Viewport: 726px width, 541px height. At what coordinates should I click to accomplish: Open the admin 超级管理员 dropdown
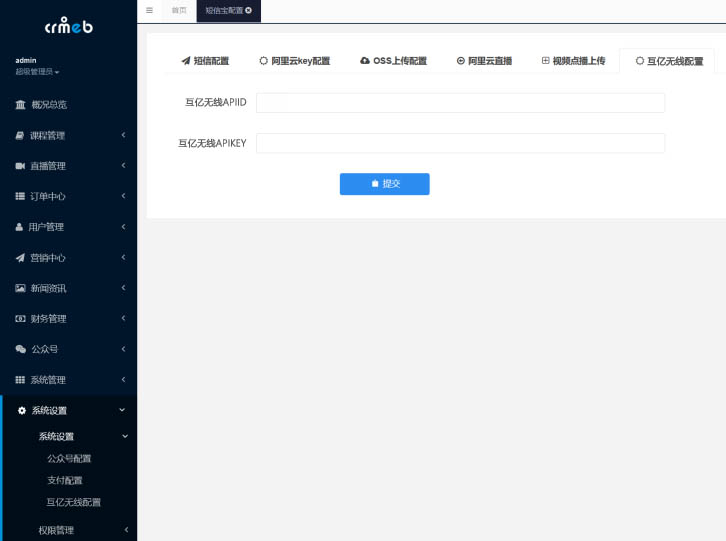pyautogui.click(x=37, y=72)
